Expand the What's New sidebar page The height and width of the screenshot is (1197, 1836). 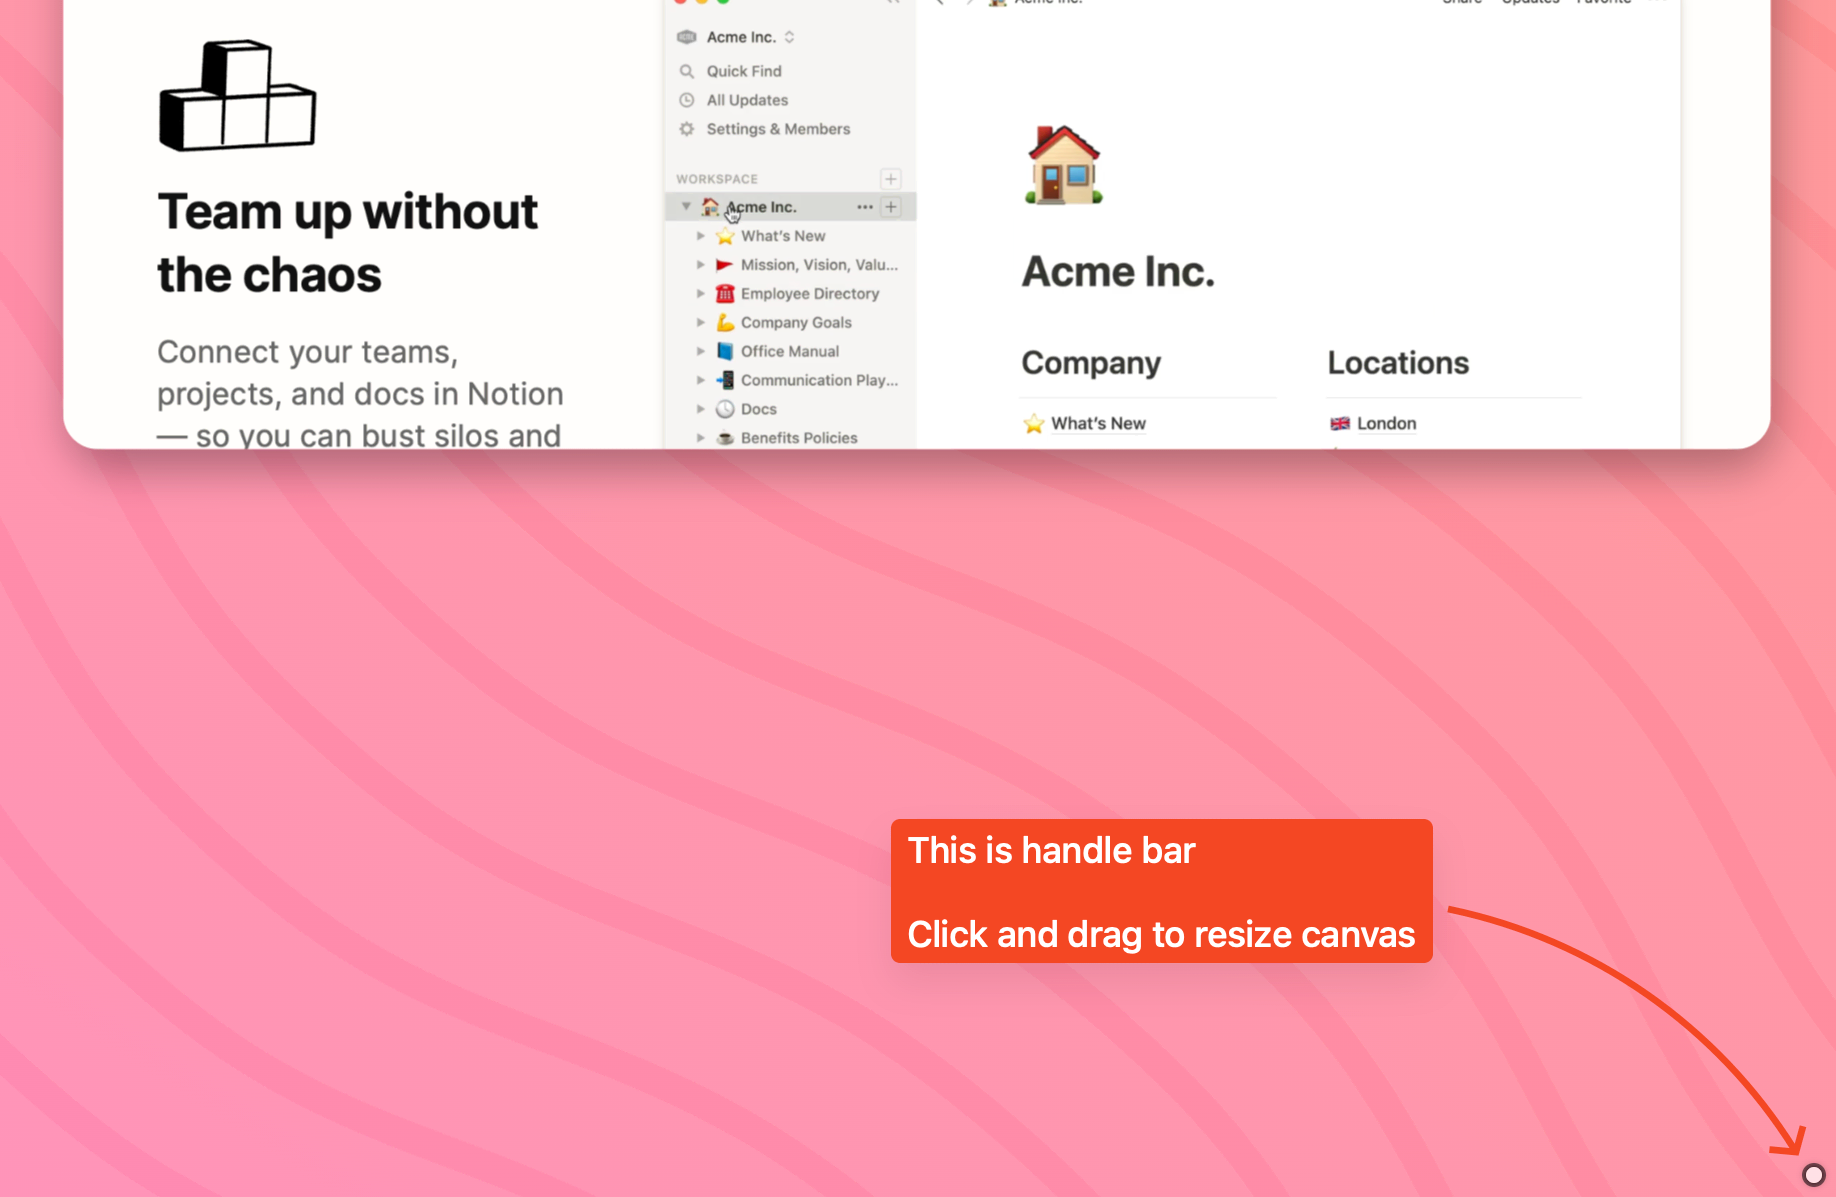pyautogui.click(x=701, y=236)
